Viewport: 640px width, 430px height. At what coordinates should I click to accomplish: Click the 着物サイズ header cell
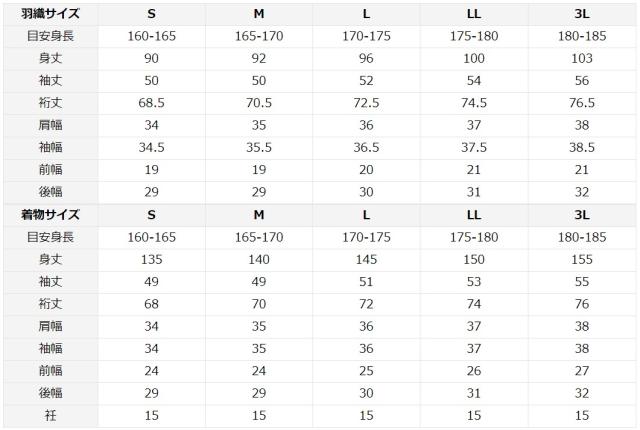(50, 215)
